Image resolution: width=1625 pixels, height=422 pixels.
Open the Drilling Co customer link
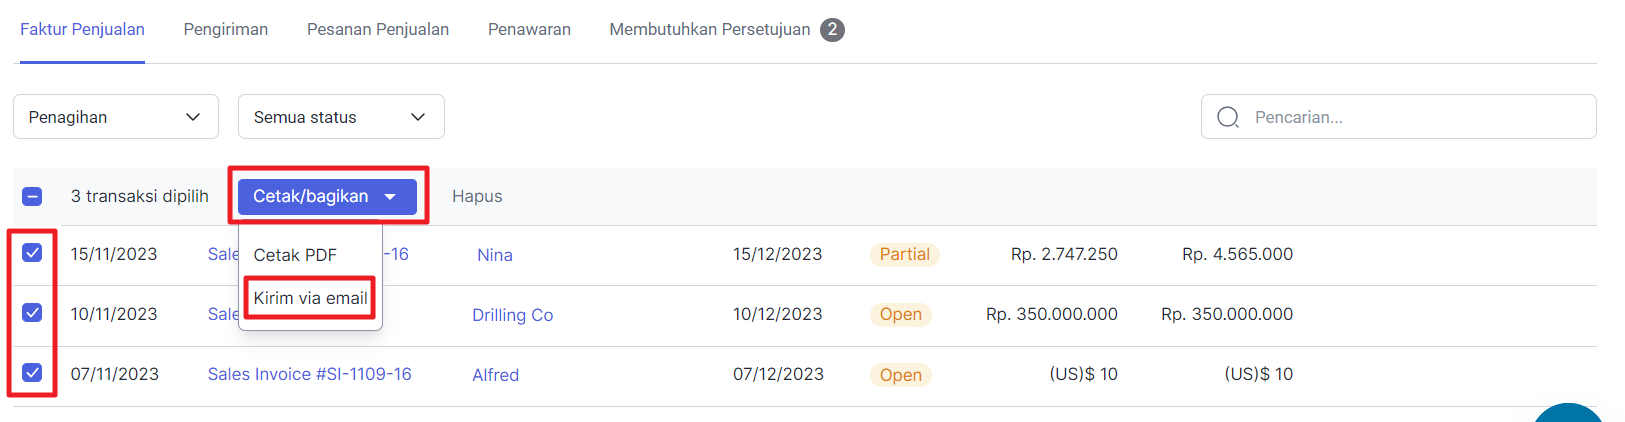click(x=513, y=315)
